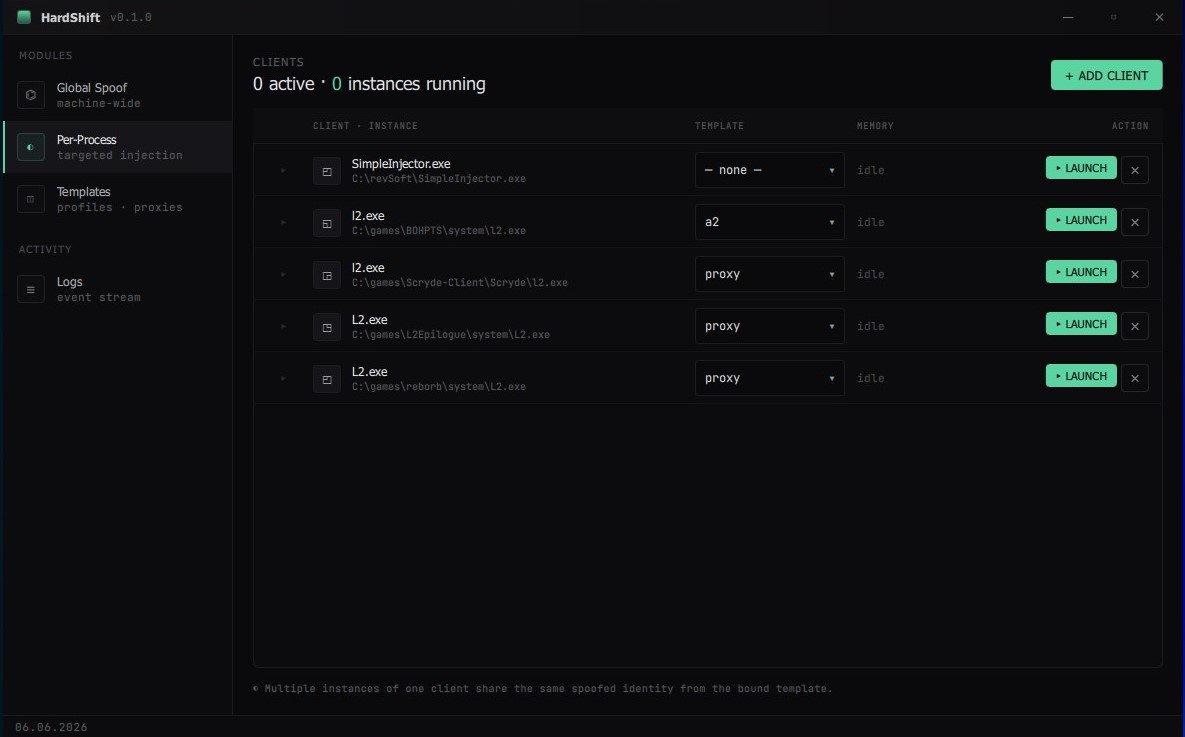1185x737 pixels.
Task: Click the reborb L2.exe window icon
Action: coord(326,379)
